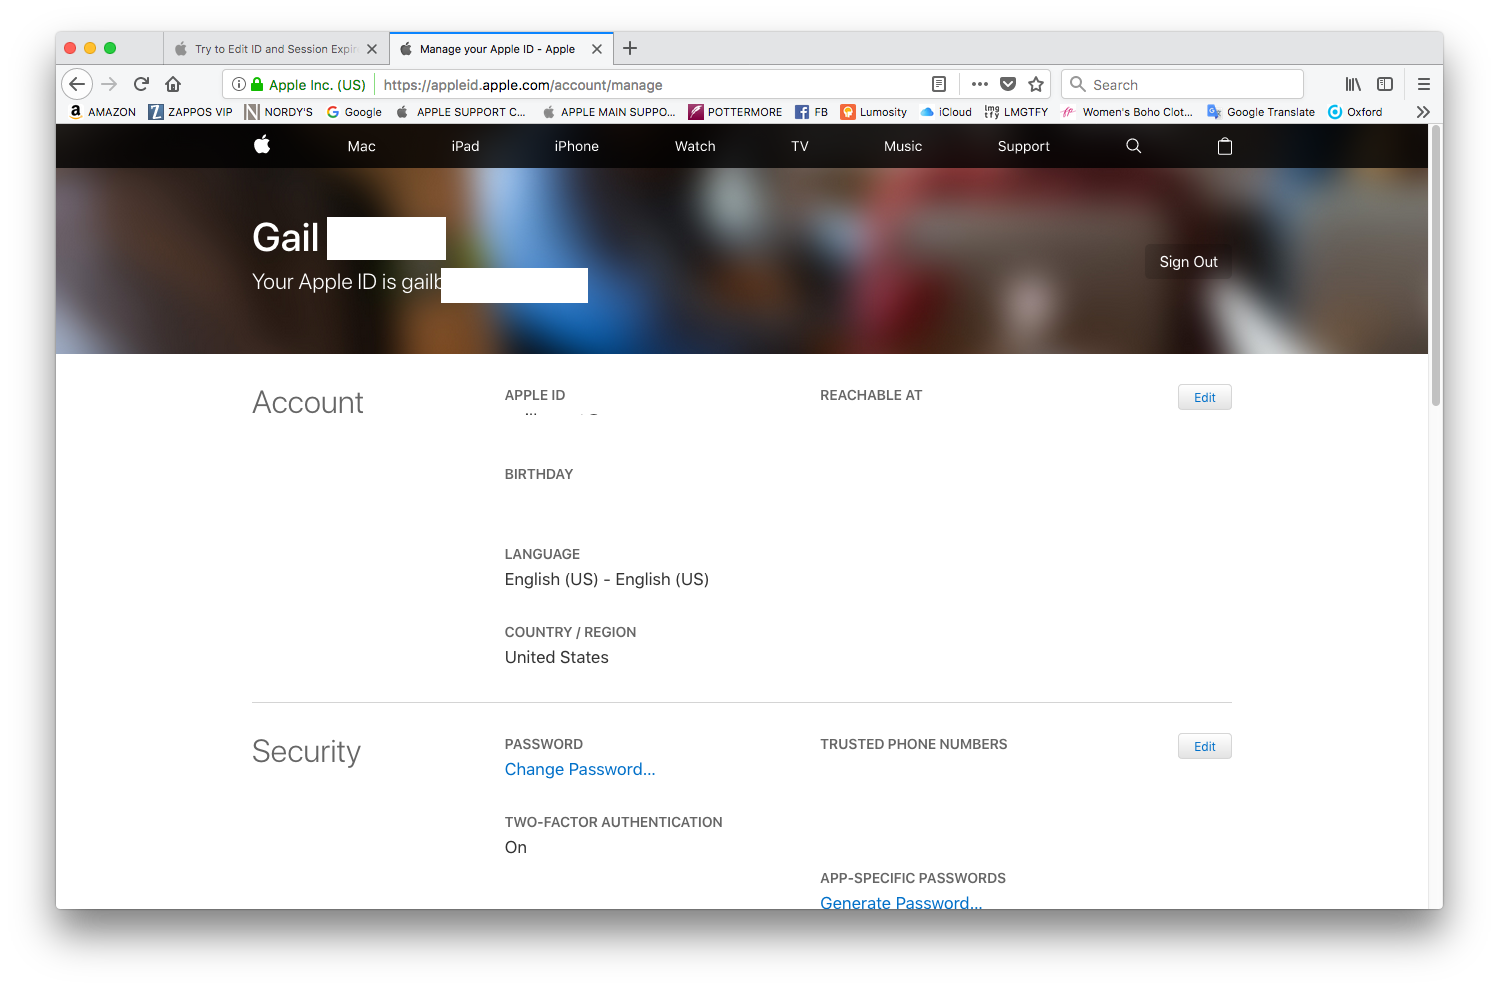Viewport: 1499px width, 989px height.
Task: Click the vertical page scrollbar
Action: (x=1435, y=266)
